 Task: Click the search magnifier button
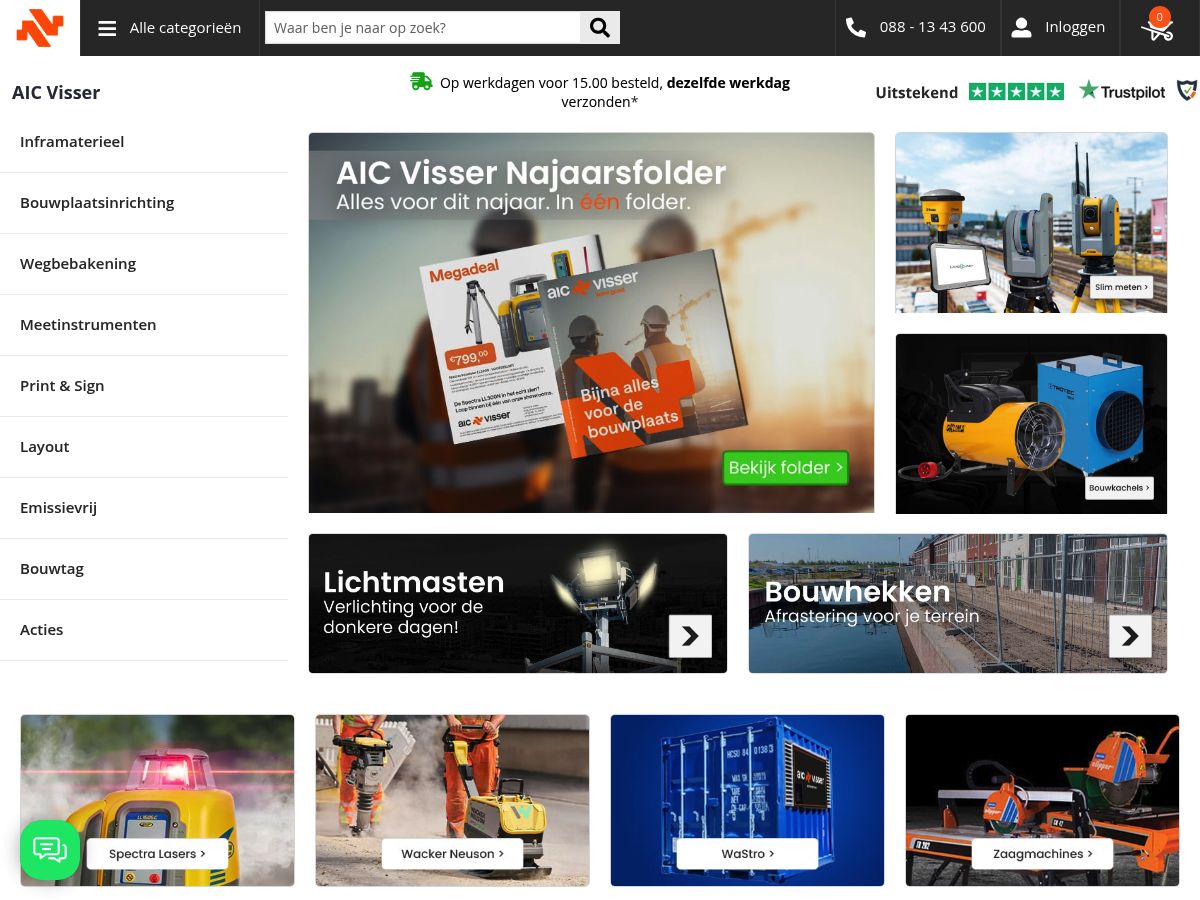pyautogui.click(x=600, y=28)
